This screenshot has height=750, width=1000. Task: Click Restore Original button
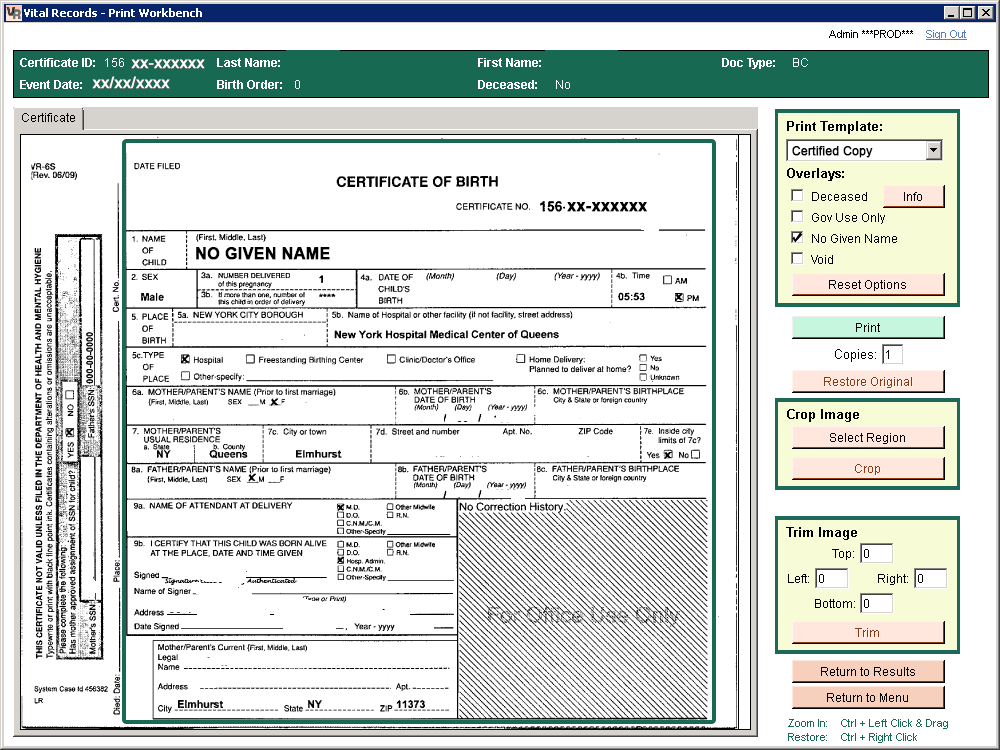tap(867, 381)
